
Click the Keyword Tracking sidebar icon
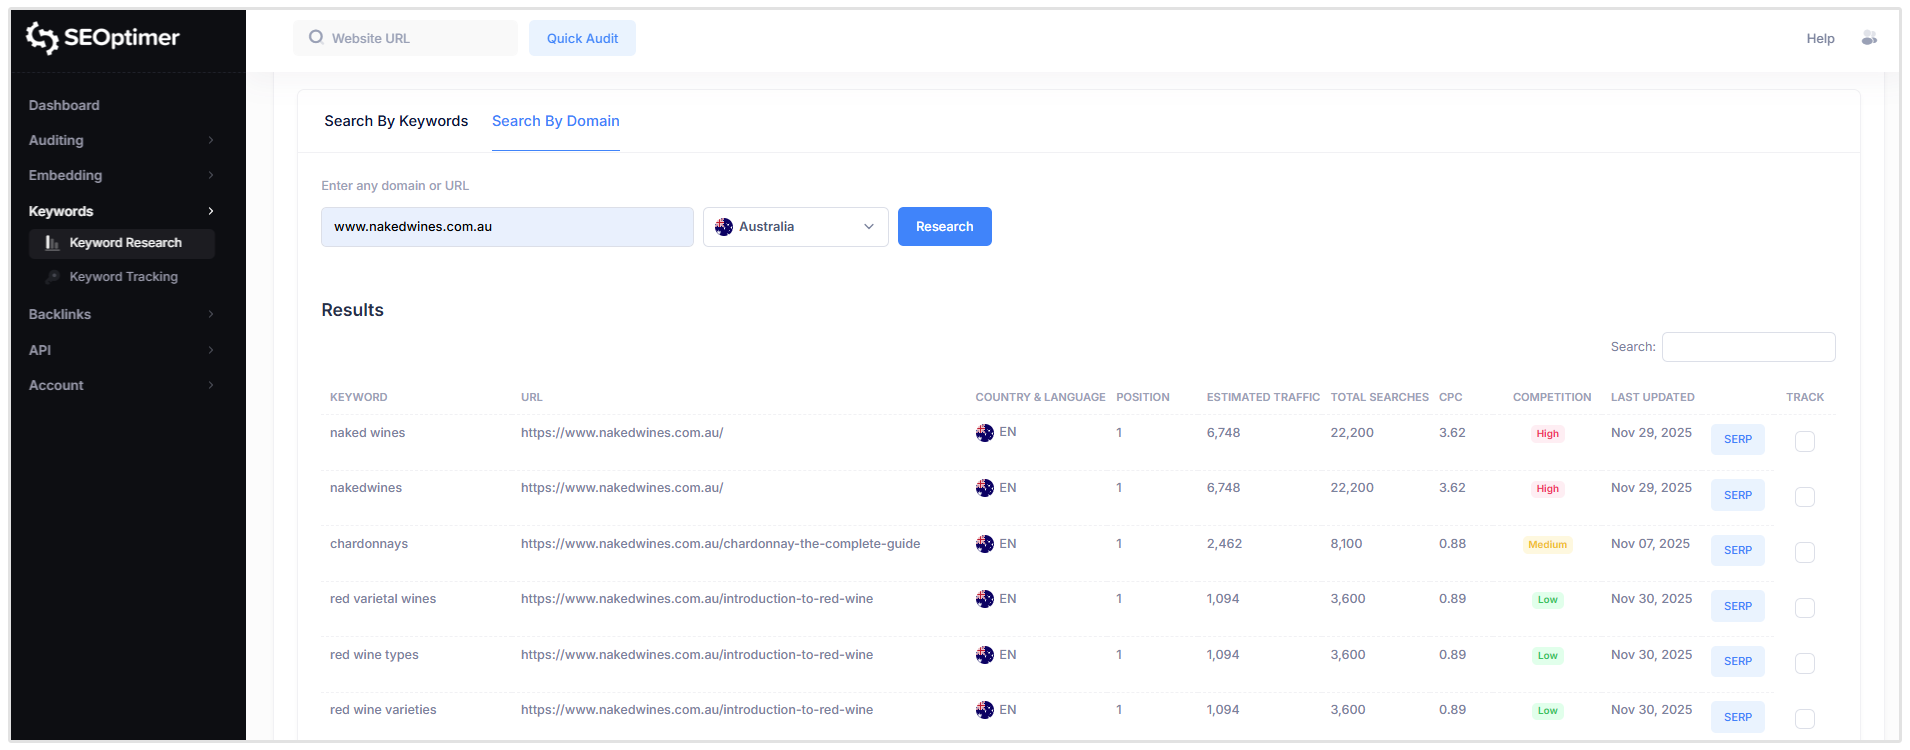click(53, 277)
